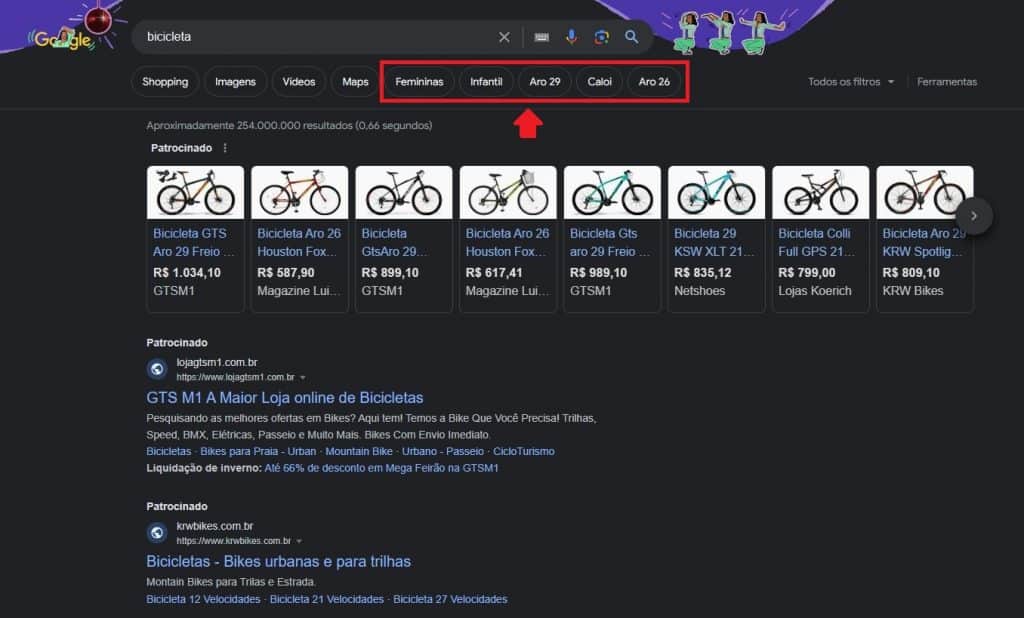
Task: Click the CicloTurismo sitelink
Action: [524, 451]
